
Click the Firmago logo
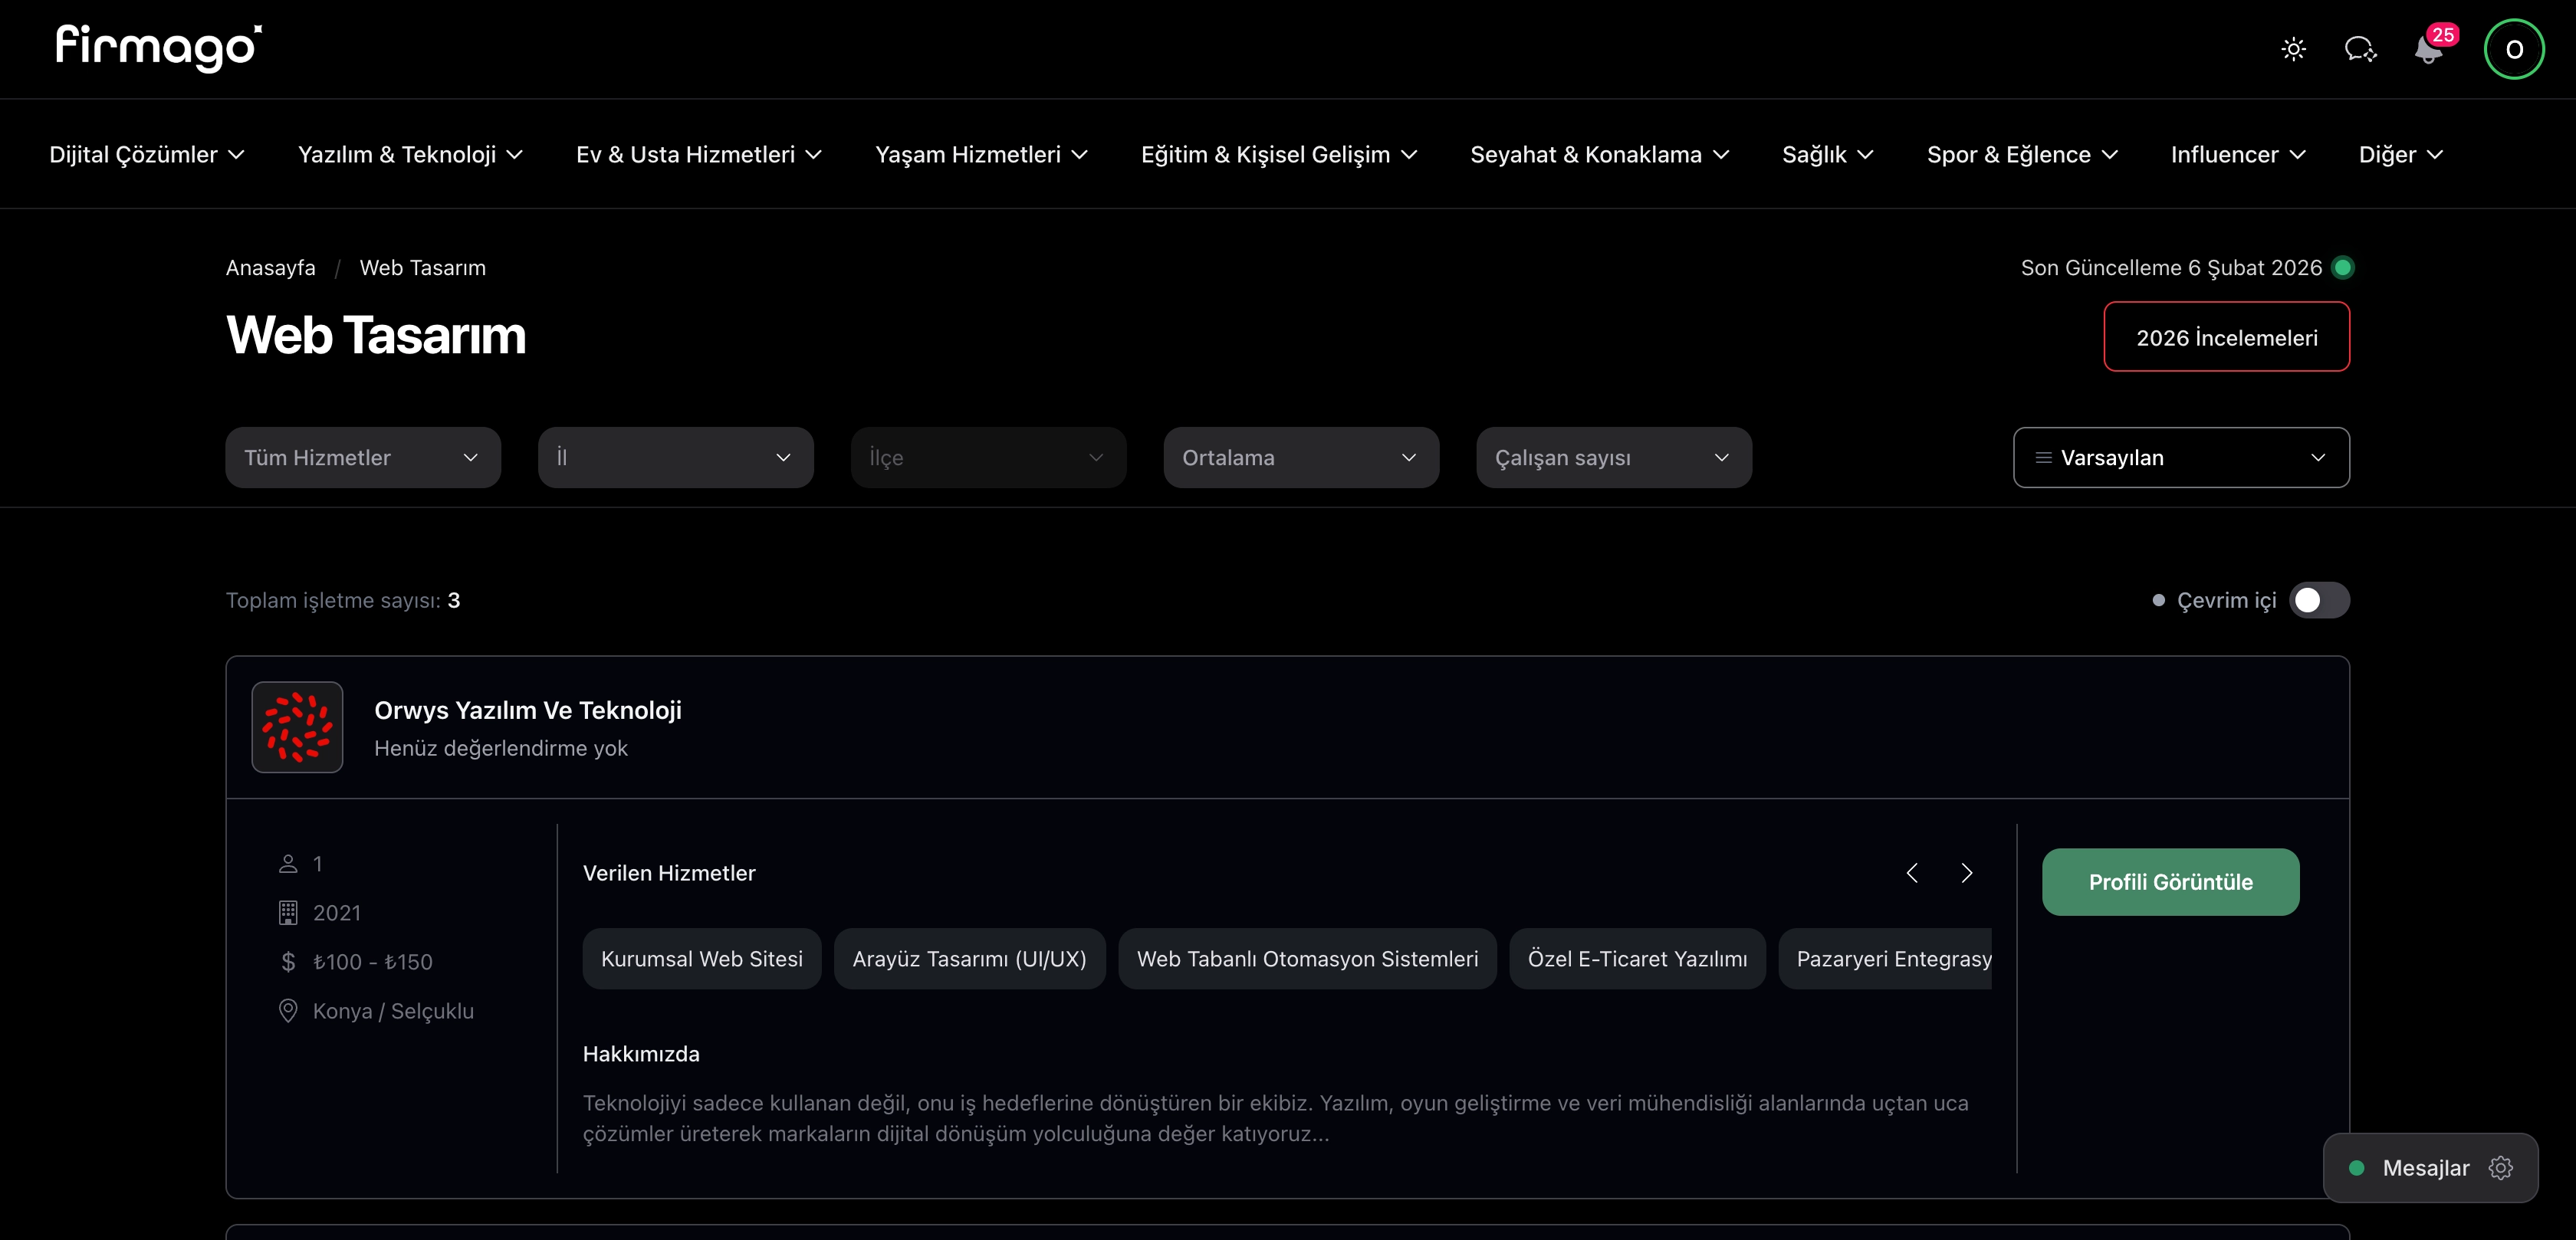tap(158, 47)
